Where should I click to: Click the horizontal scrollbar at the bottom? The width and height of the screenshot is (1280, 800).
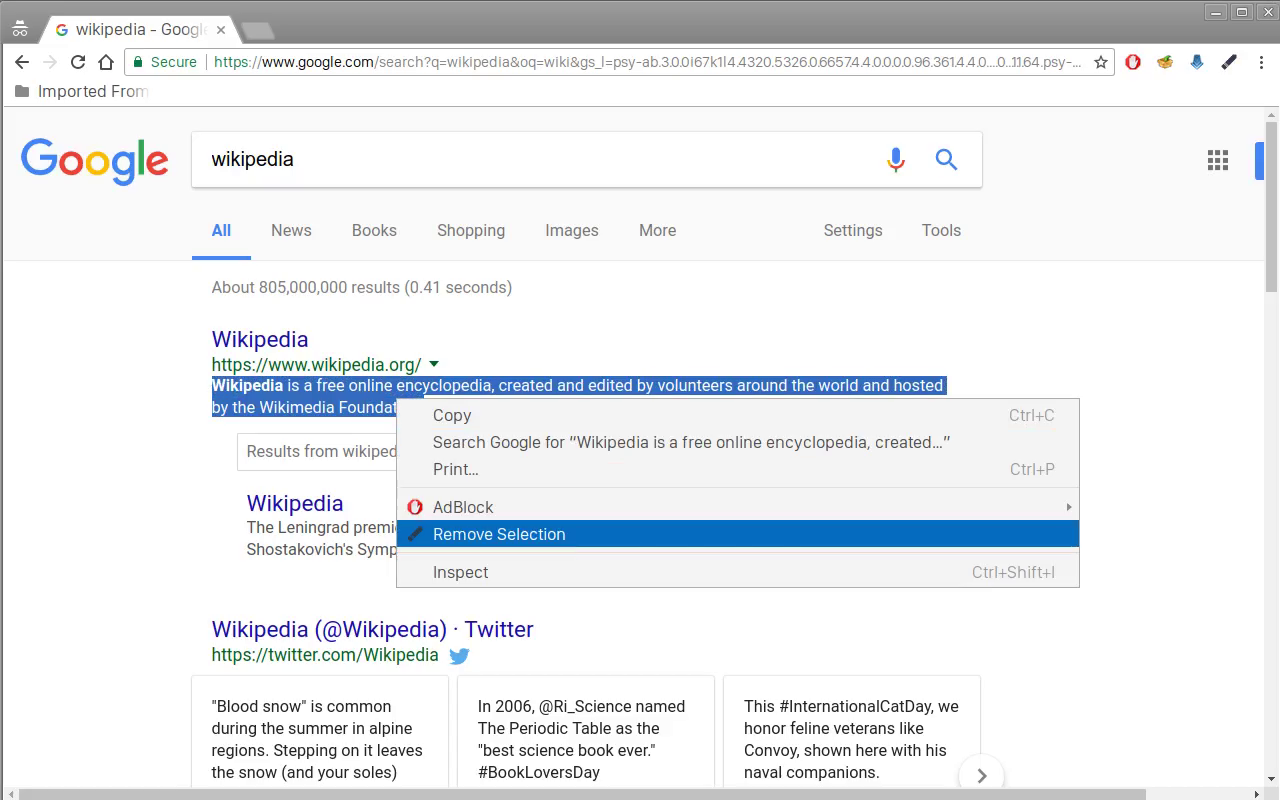580,794
